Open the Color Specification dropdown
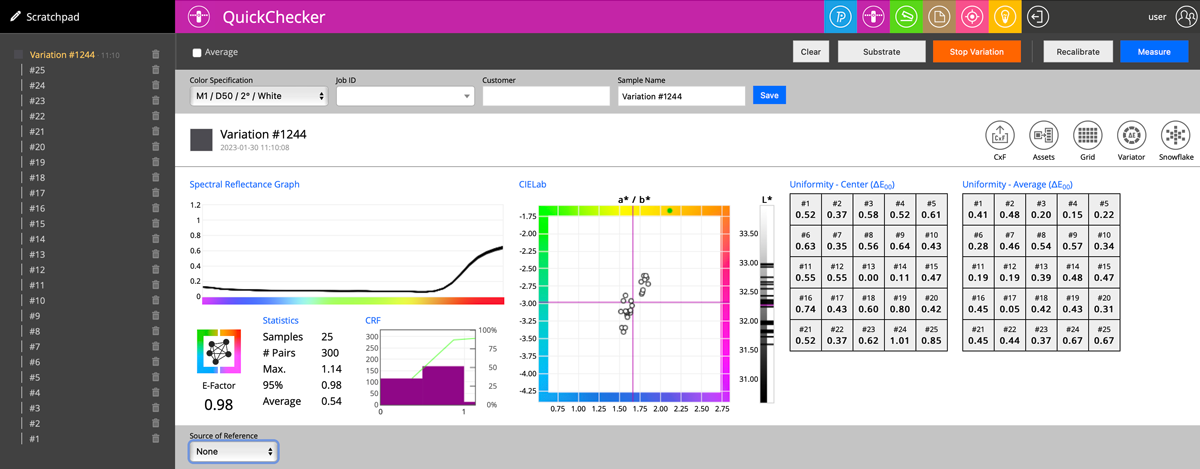The height and width of the screenshot is (469, 1200). point(259,96)
